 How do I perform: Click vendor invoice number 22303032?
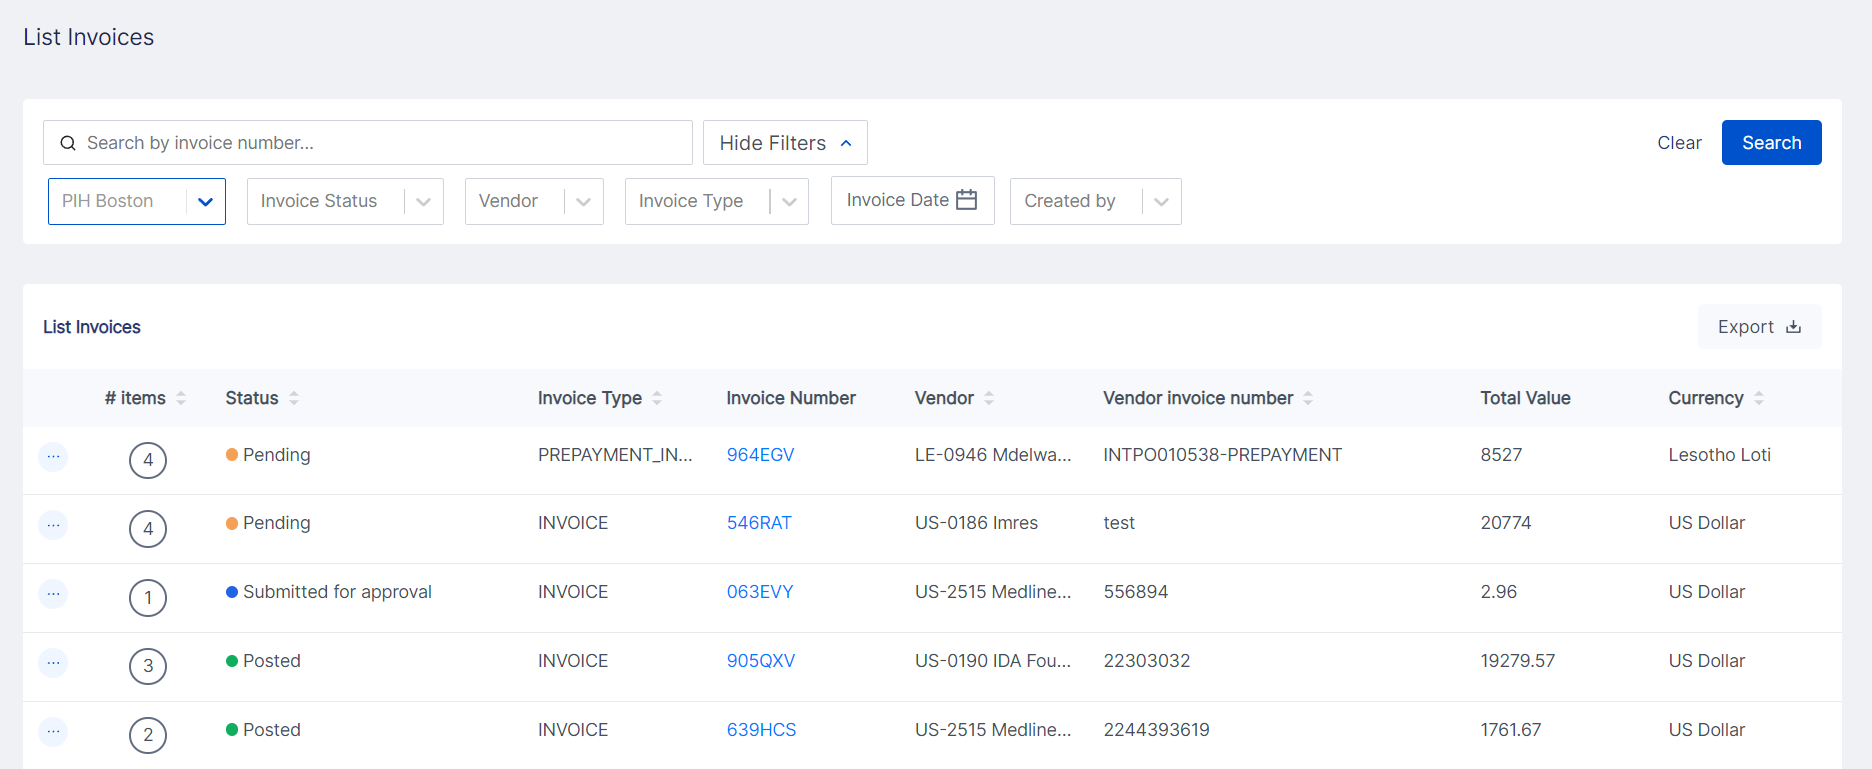click(1147, 661)
